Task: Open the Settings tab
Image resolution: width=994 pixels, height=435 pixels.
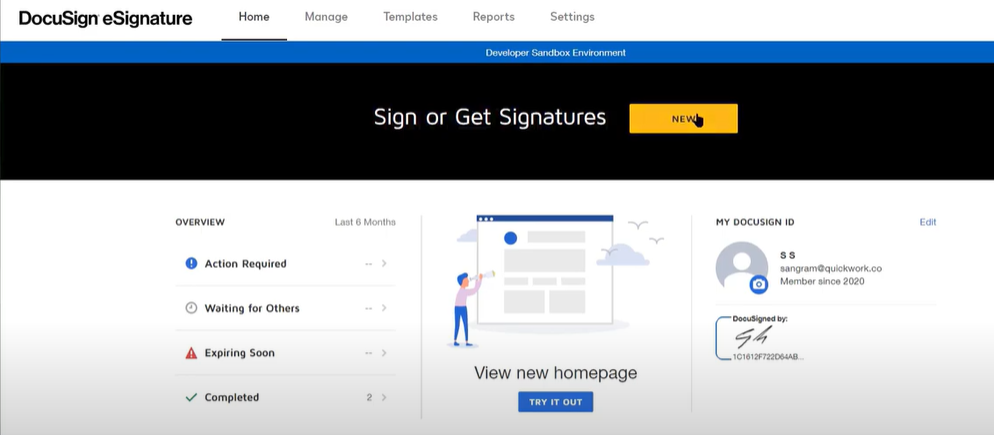Action: (x=572, y=17)
